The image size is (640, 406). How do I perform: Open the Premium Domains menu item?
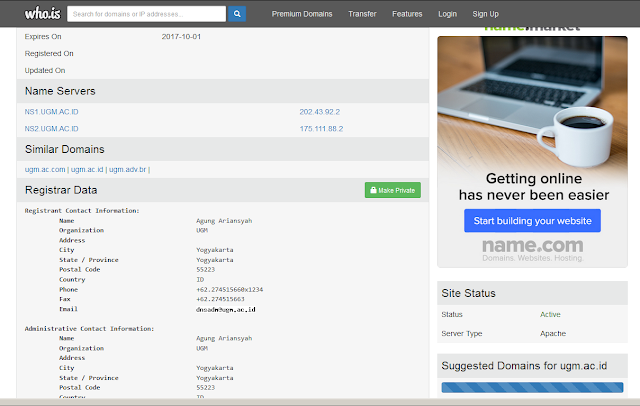click(302, 15)
